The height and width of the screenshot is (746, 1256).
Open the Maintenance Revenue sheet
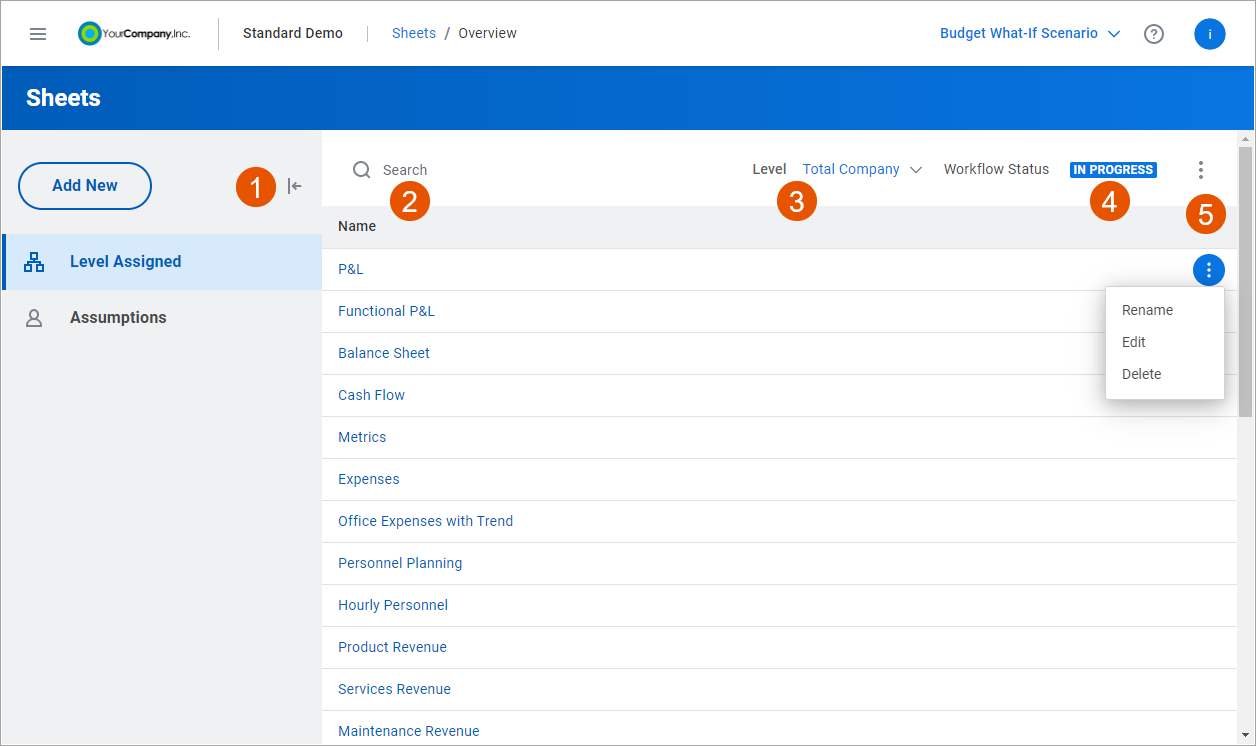[409, 732]
